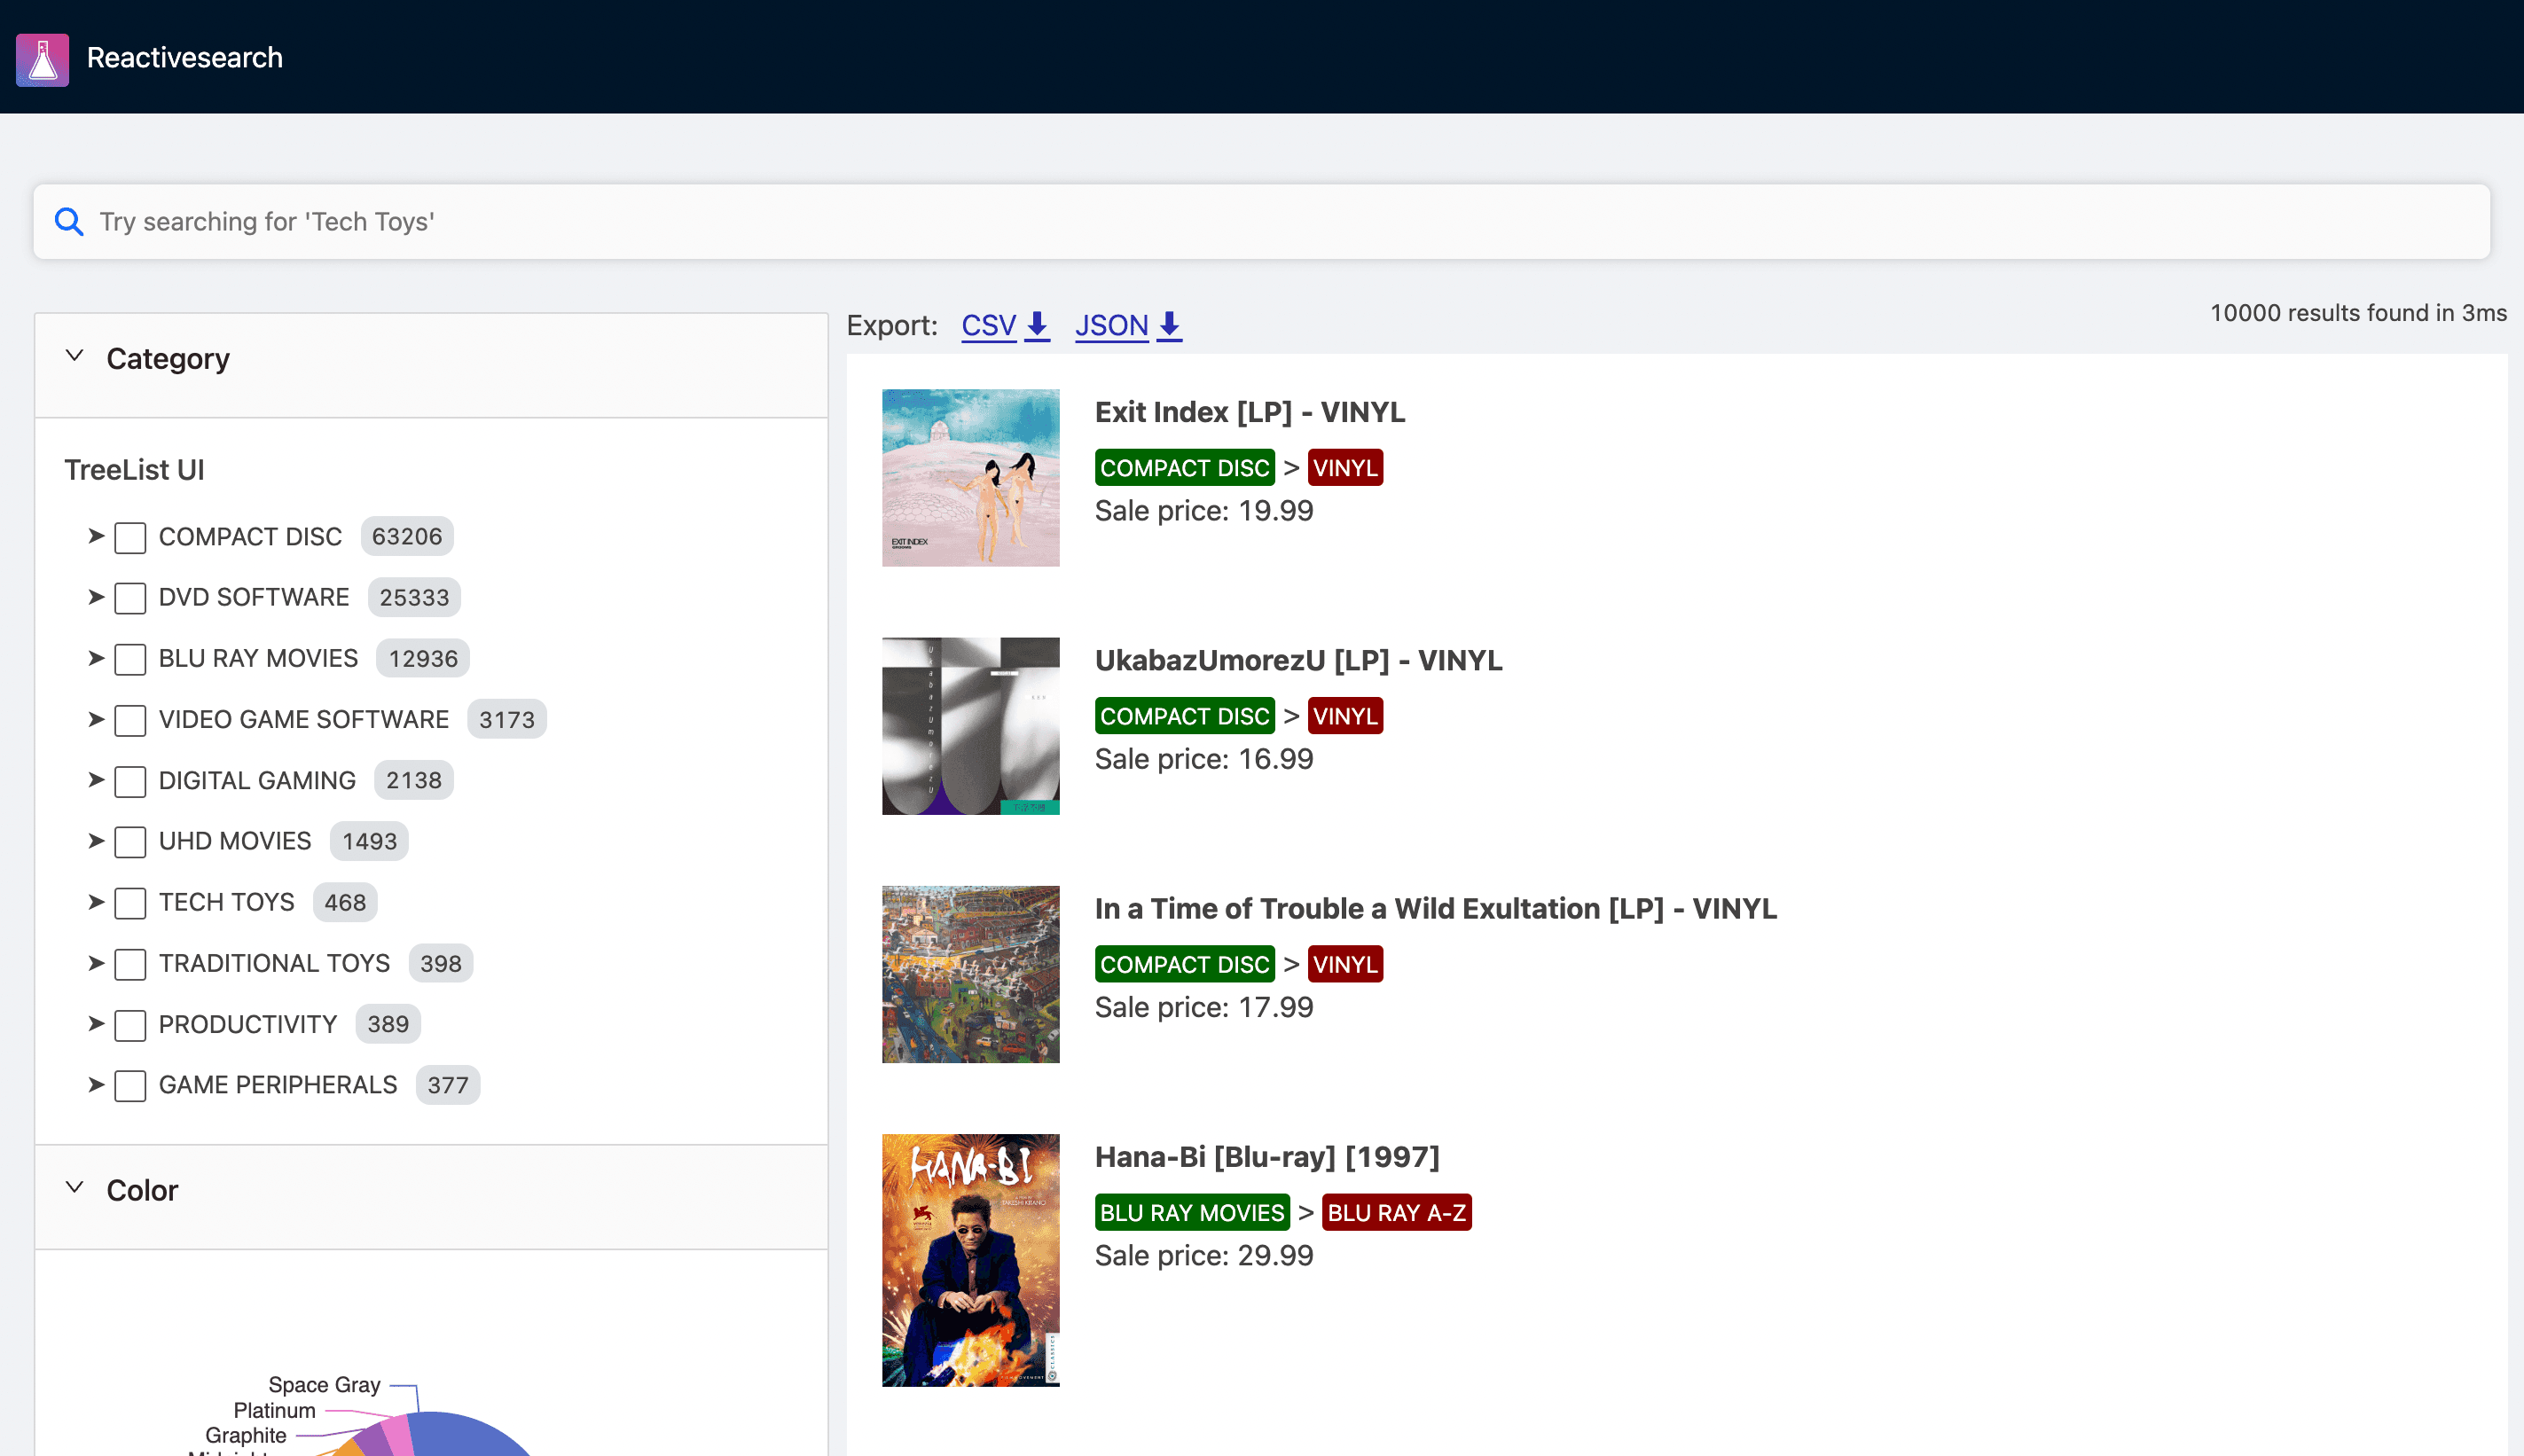2524x1456 pixels.
Task: Select the BLU RAY MOVIES checkbox
Action: point(131,659)
